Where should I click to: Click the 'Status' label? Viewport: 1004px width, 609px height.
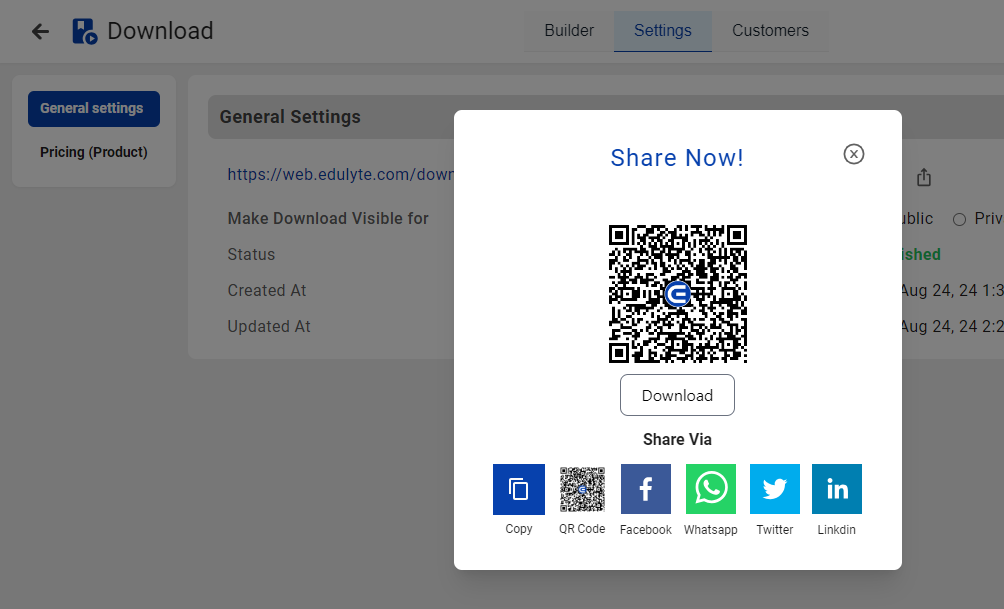point(251,254)
